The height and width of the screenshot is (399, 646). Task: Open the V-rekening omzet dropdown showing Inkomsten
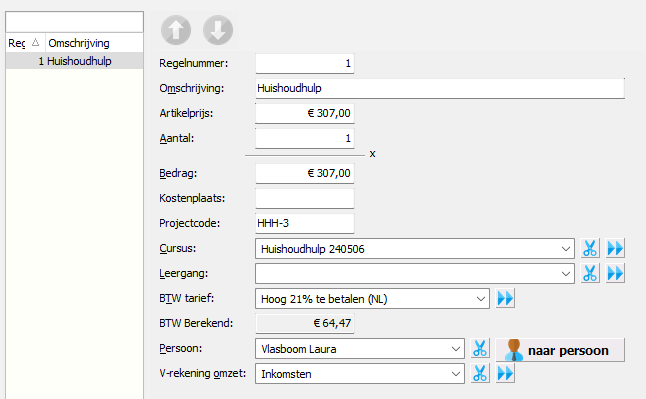[x=360, y=373]
